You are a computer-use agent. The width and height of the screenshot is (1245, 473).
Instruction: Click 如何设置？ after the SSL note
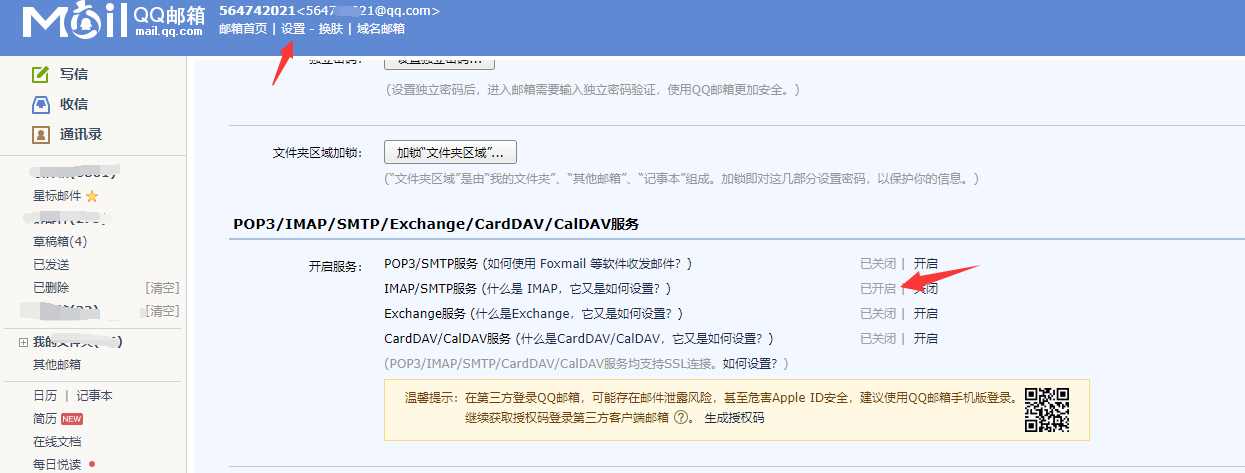(752, 364)
